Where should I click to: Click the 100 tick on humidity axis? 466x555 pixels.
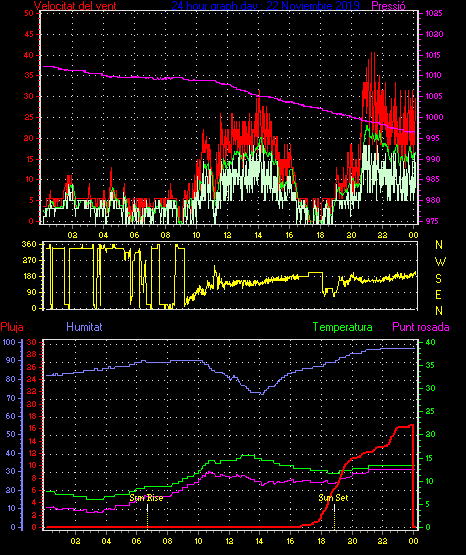point(9,342)
